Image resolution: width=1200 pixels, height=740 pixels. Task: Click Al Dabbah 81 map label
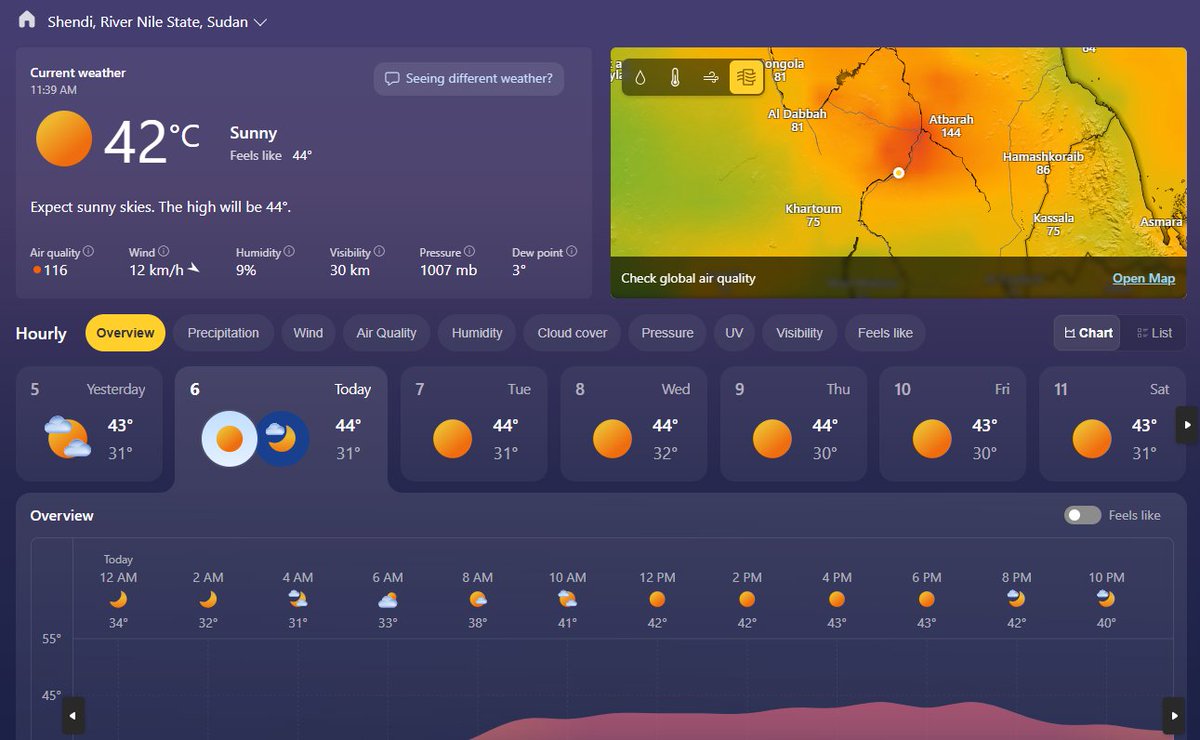(x=797, y=120)
